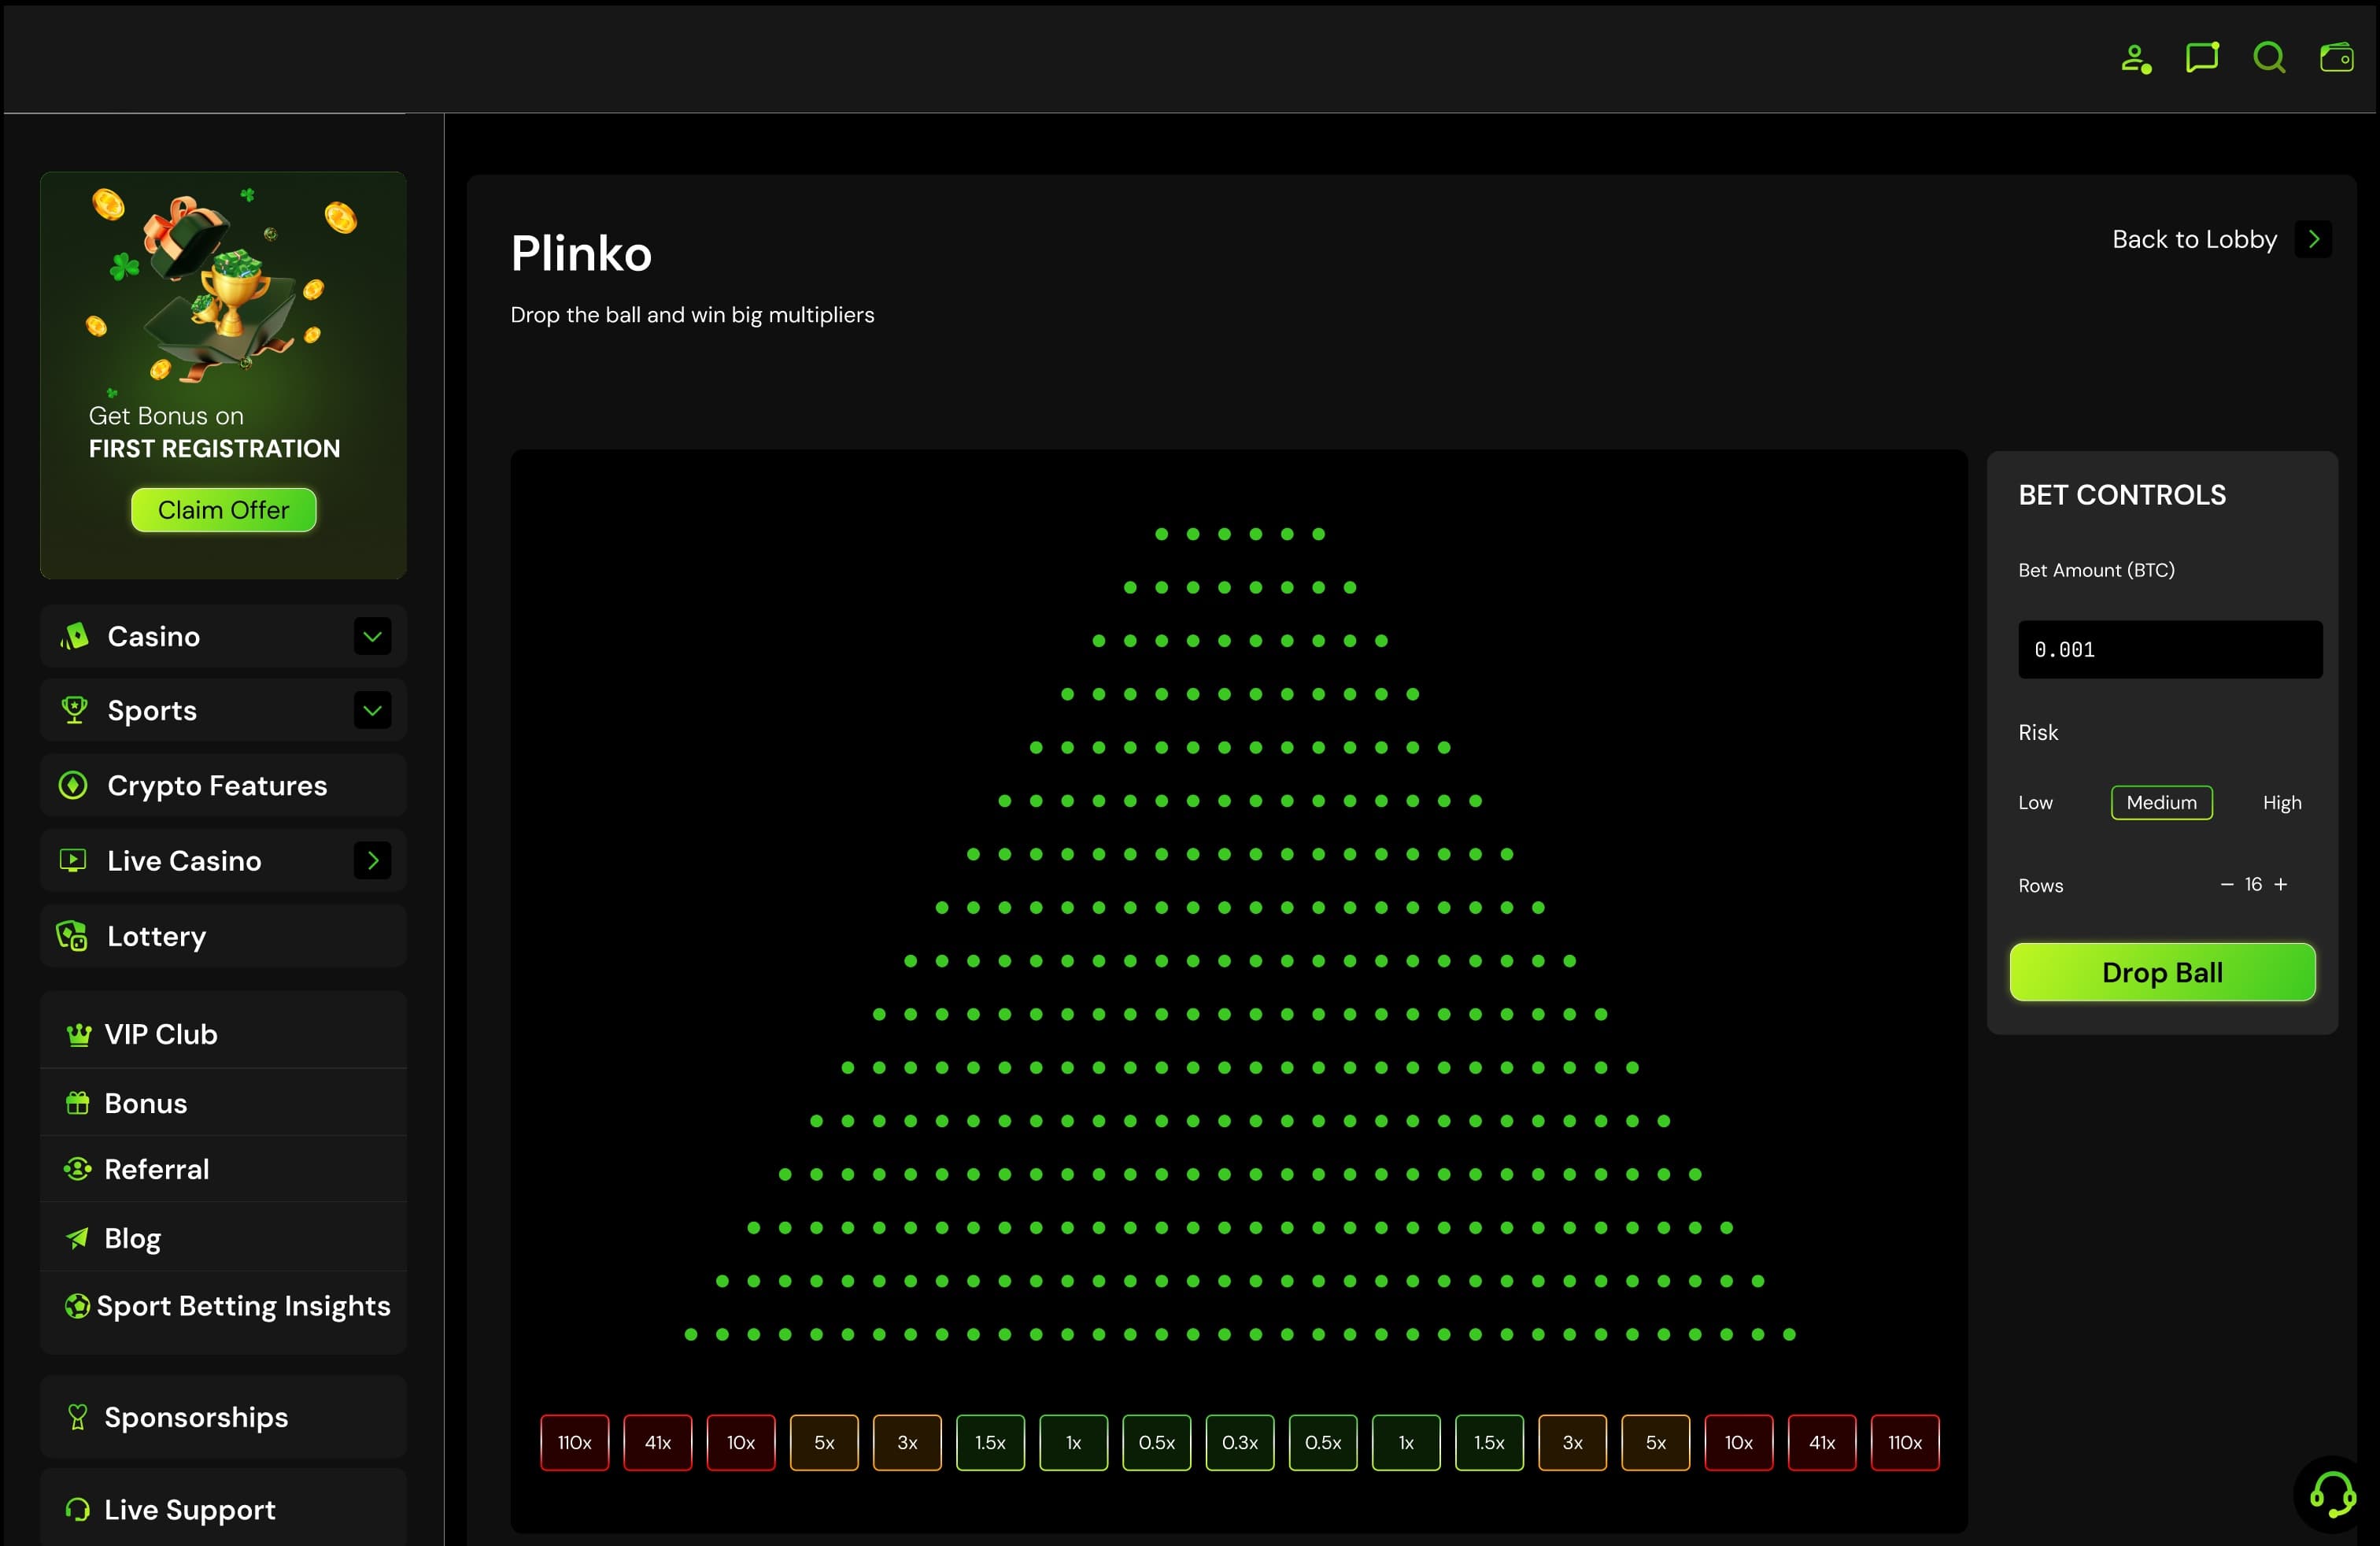Click the Lottery ticket icon in sidebar

coord(72,936)
